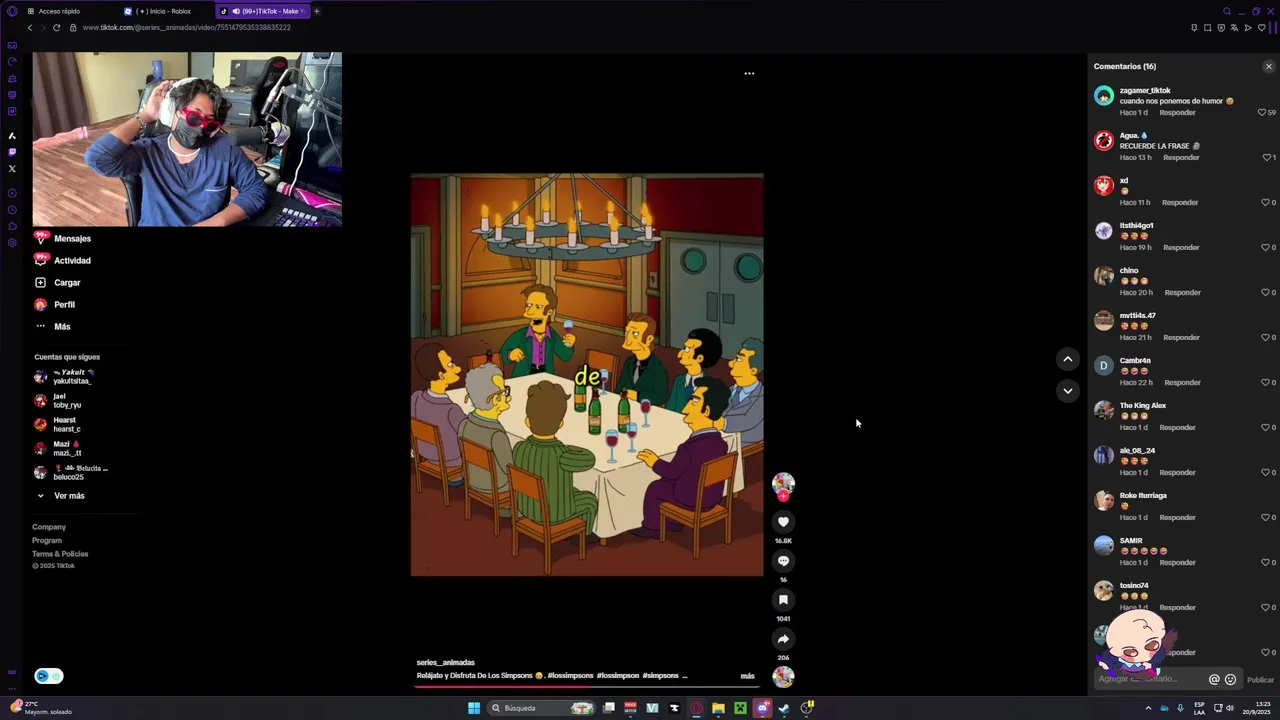Expand the video description with más
Screen dimensions: 1280x720
click(x=747, y=676)
